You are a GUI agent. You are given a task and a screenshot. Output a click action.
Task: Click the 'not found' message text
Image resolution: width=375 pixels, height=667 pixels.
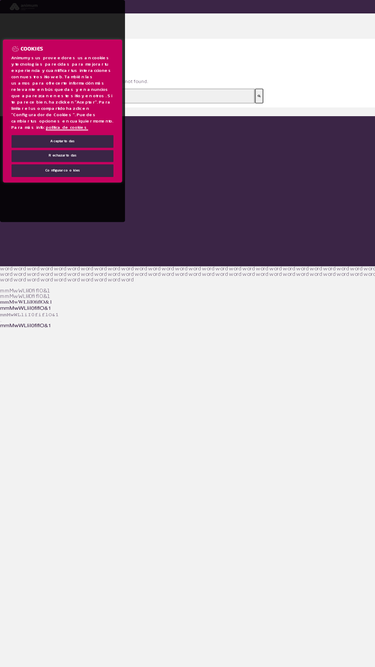click(136, 81)
